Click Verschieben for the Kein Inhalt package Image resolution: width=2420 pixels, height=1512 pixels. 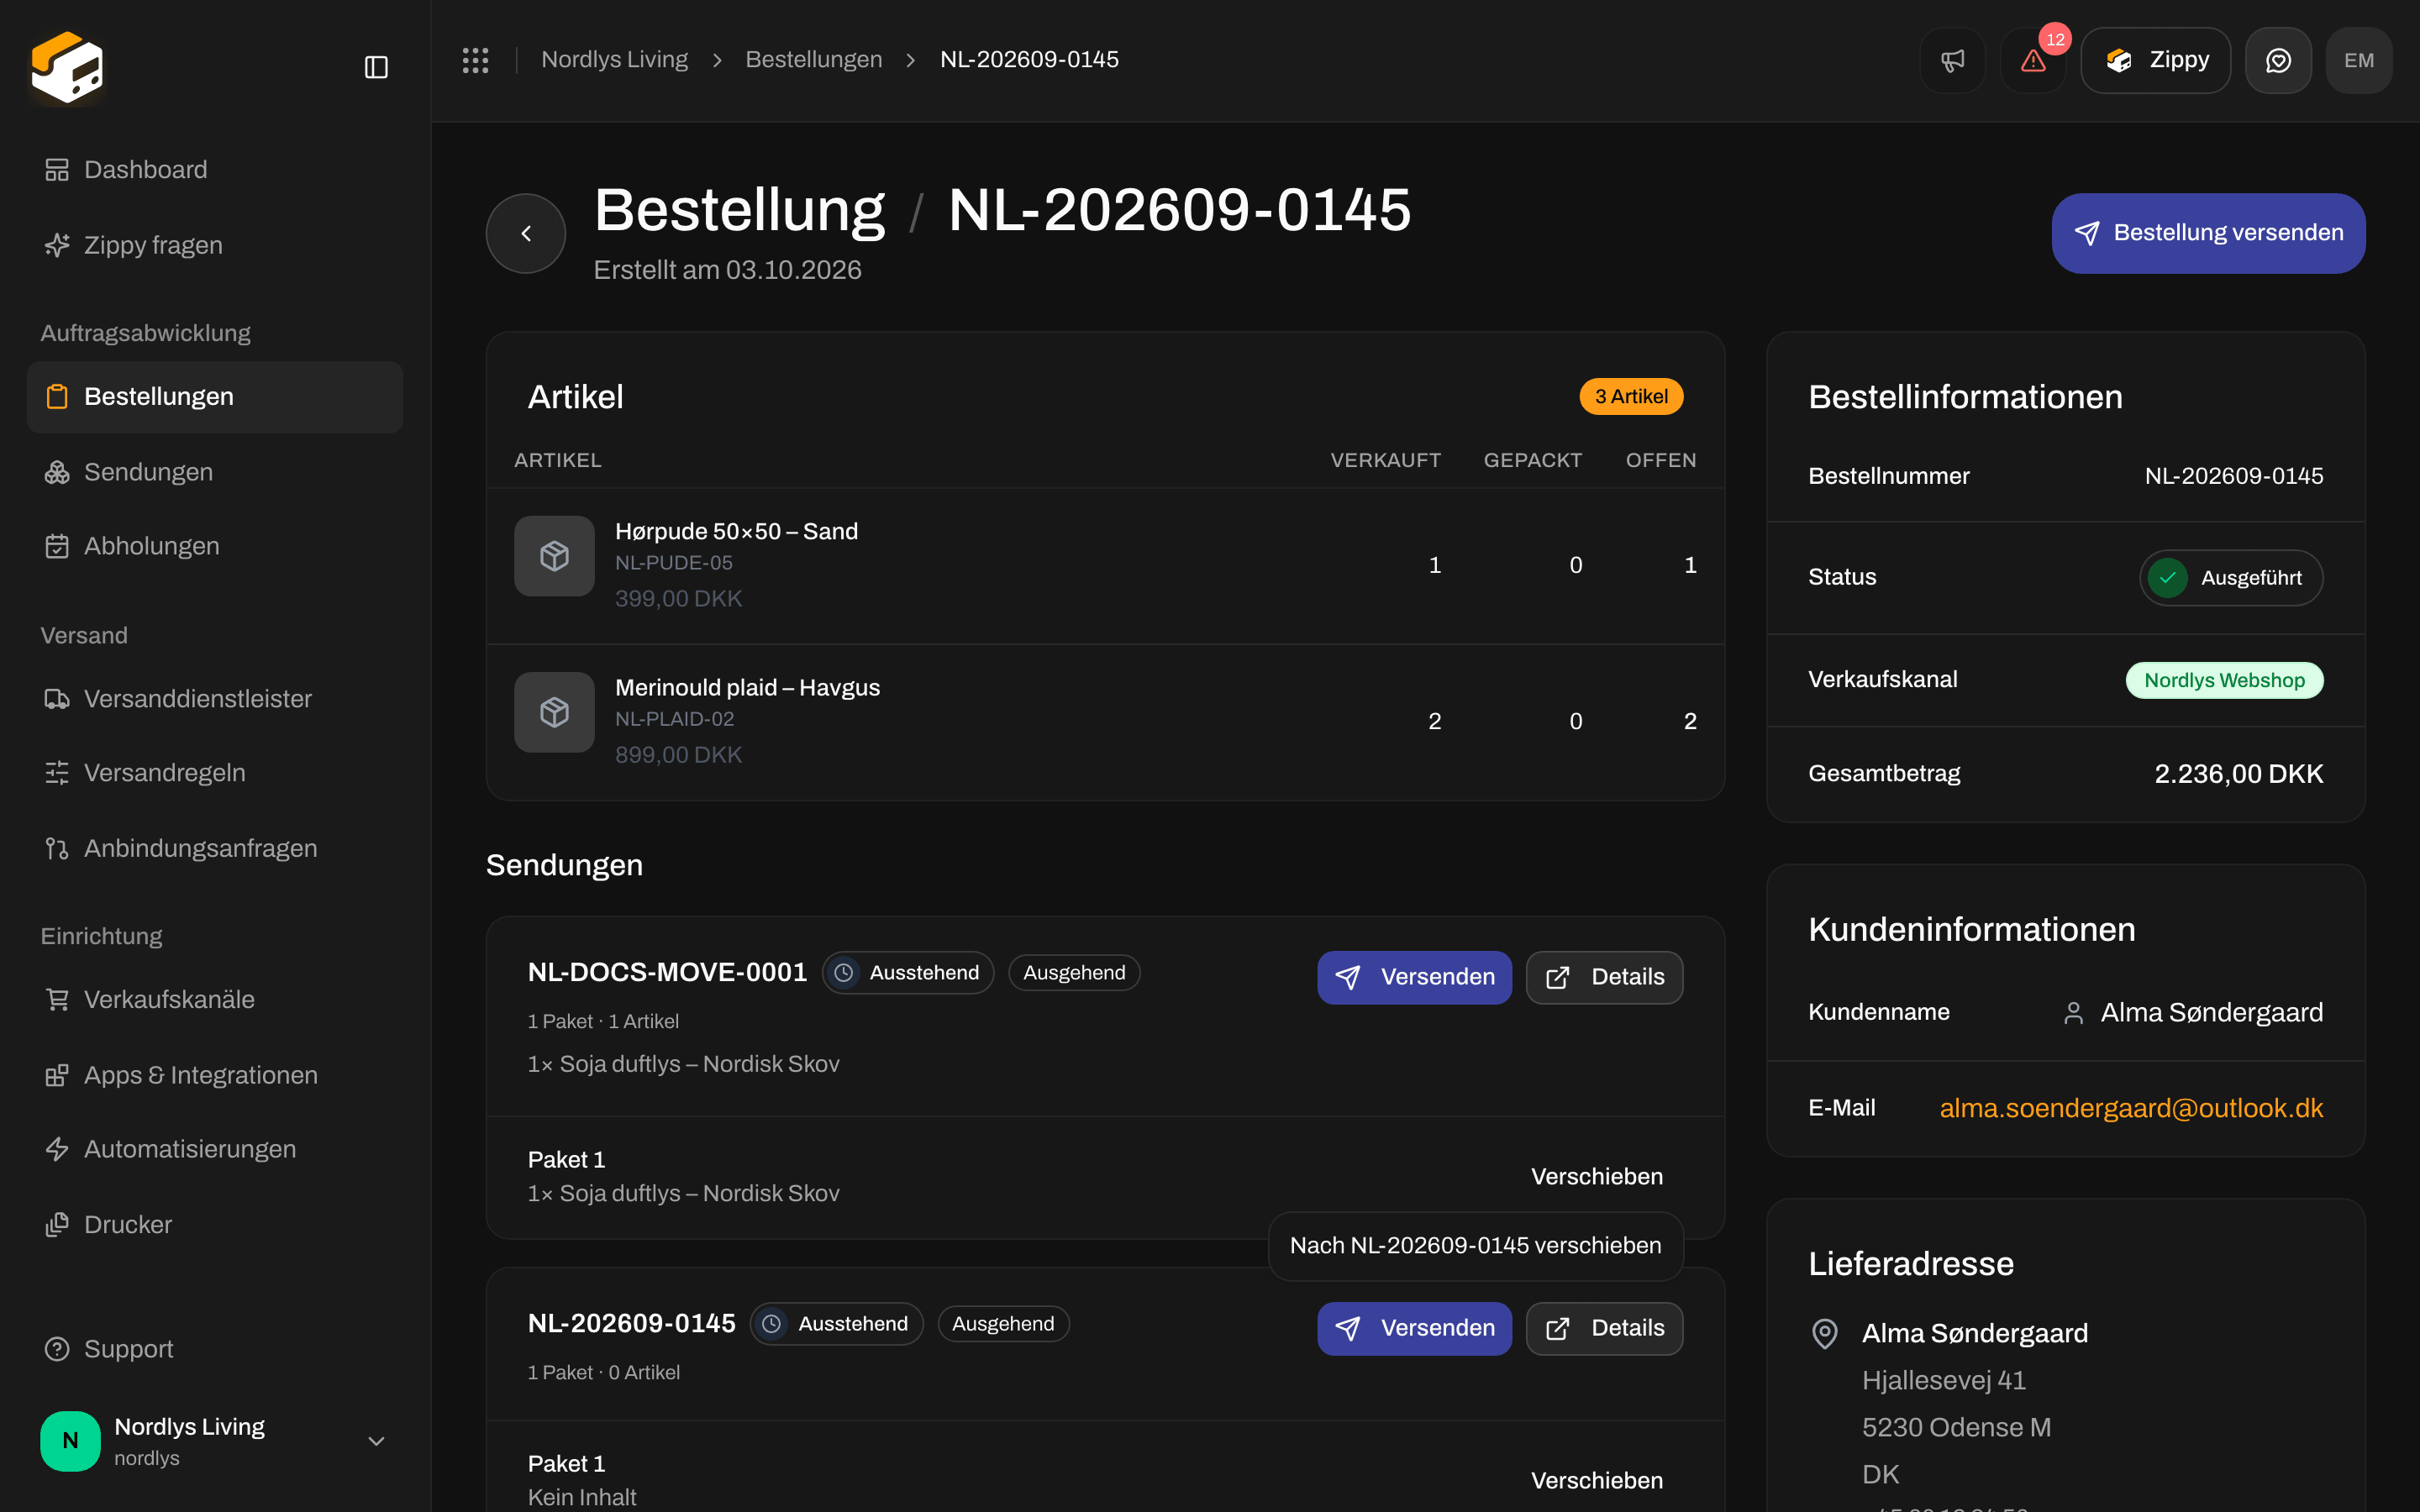(x=1597, y=1481)
